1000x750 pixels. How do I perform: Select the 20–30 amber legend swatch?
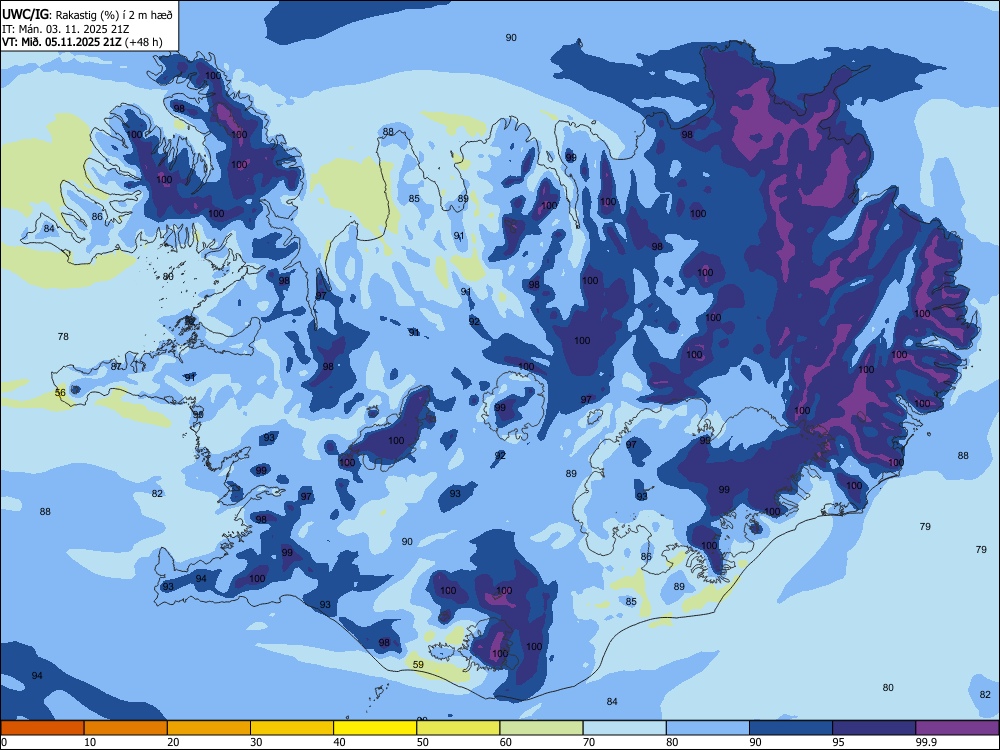coord(209,728)
